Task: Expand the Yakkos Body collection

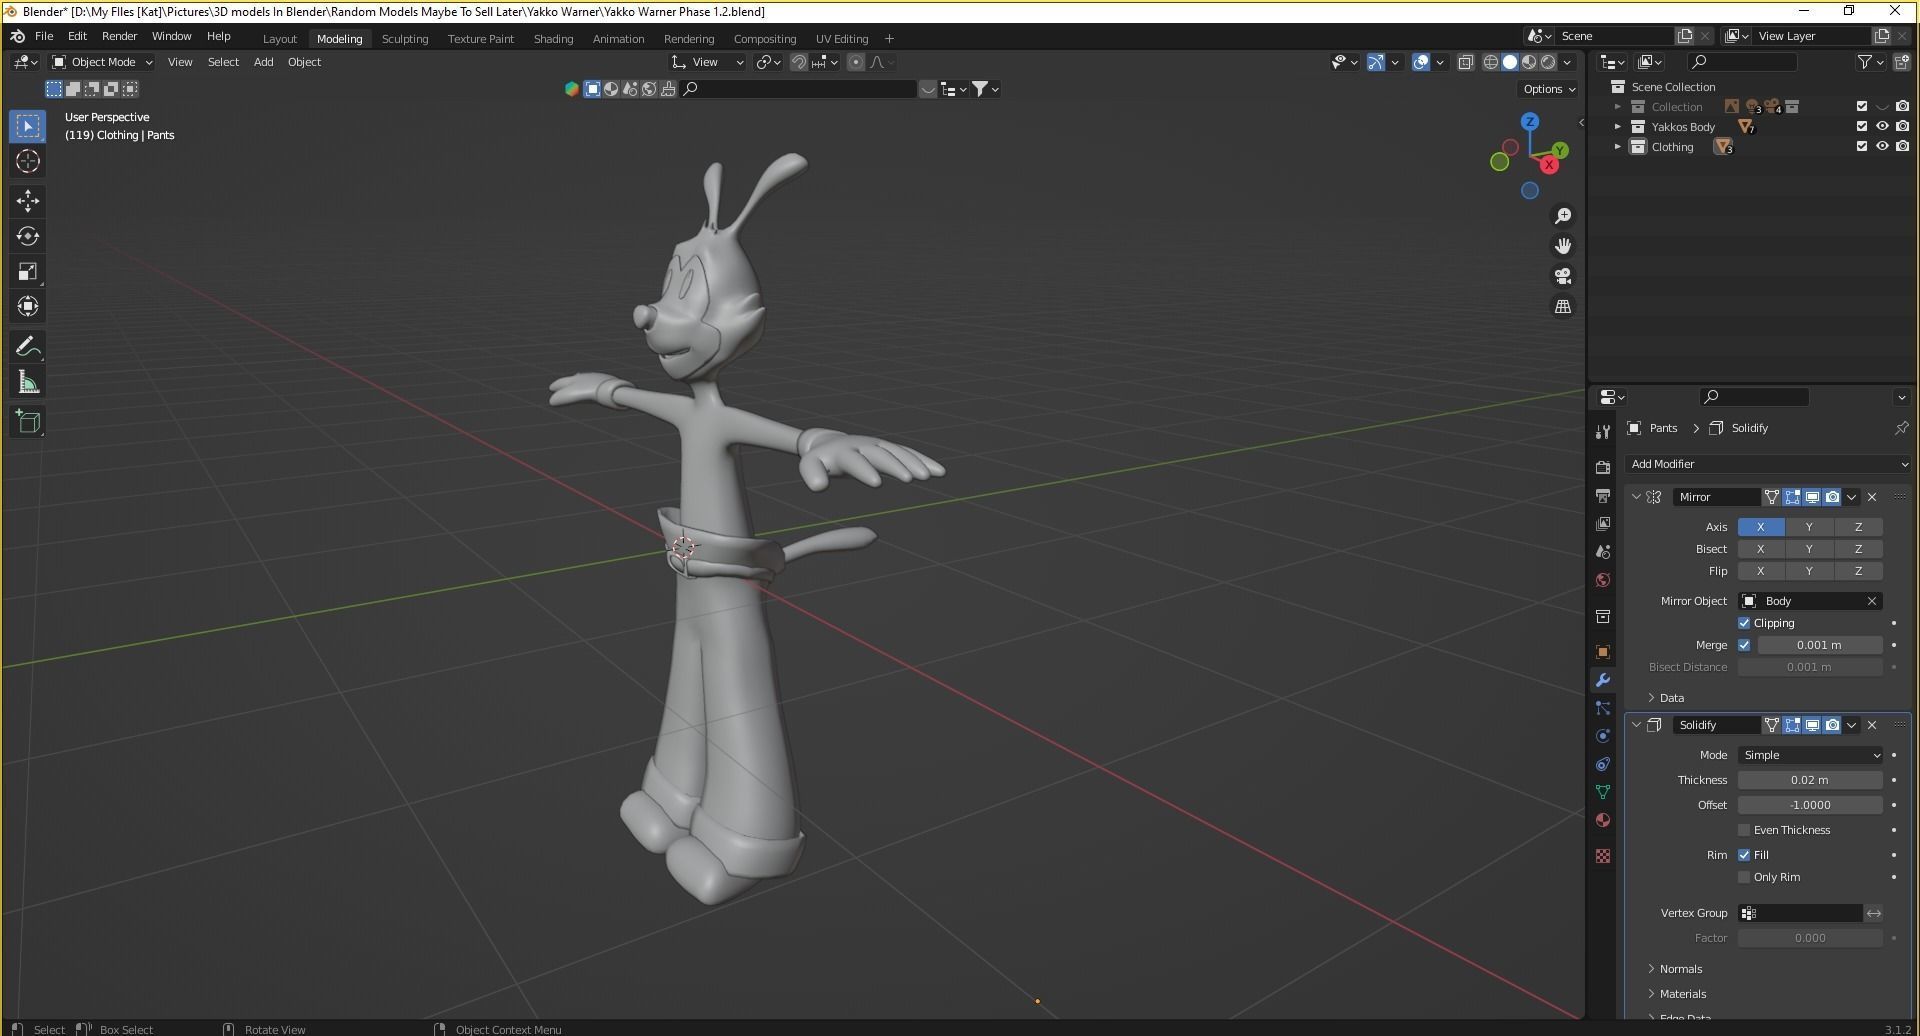Action: pos(1617,127)
